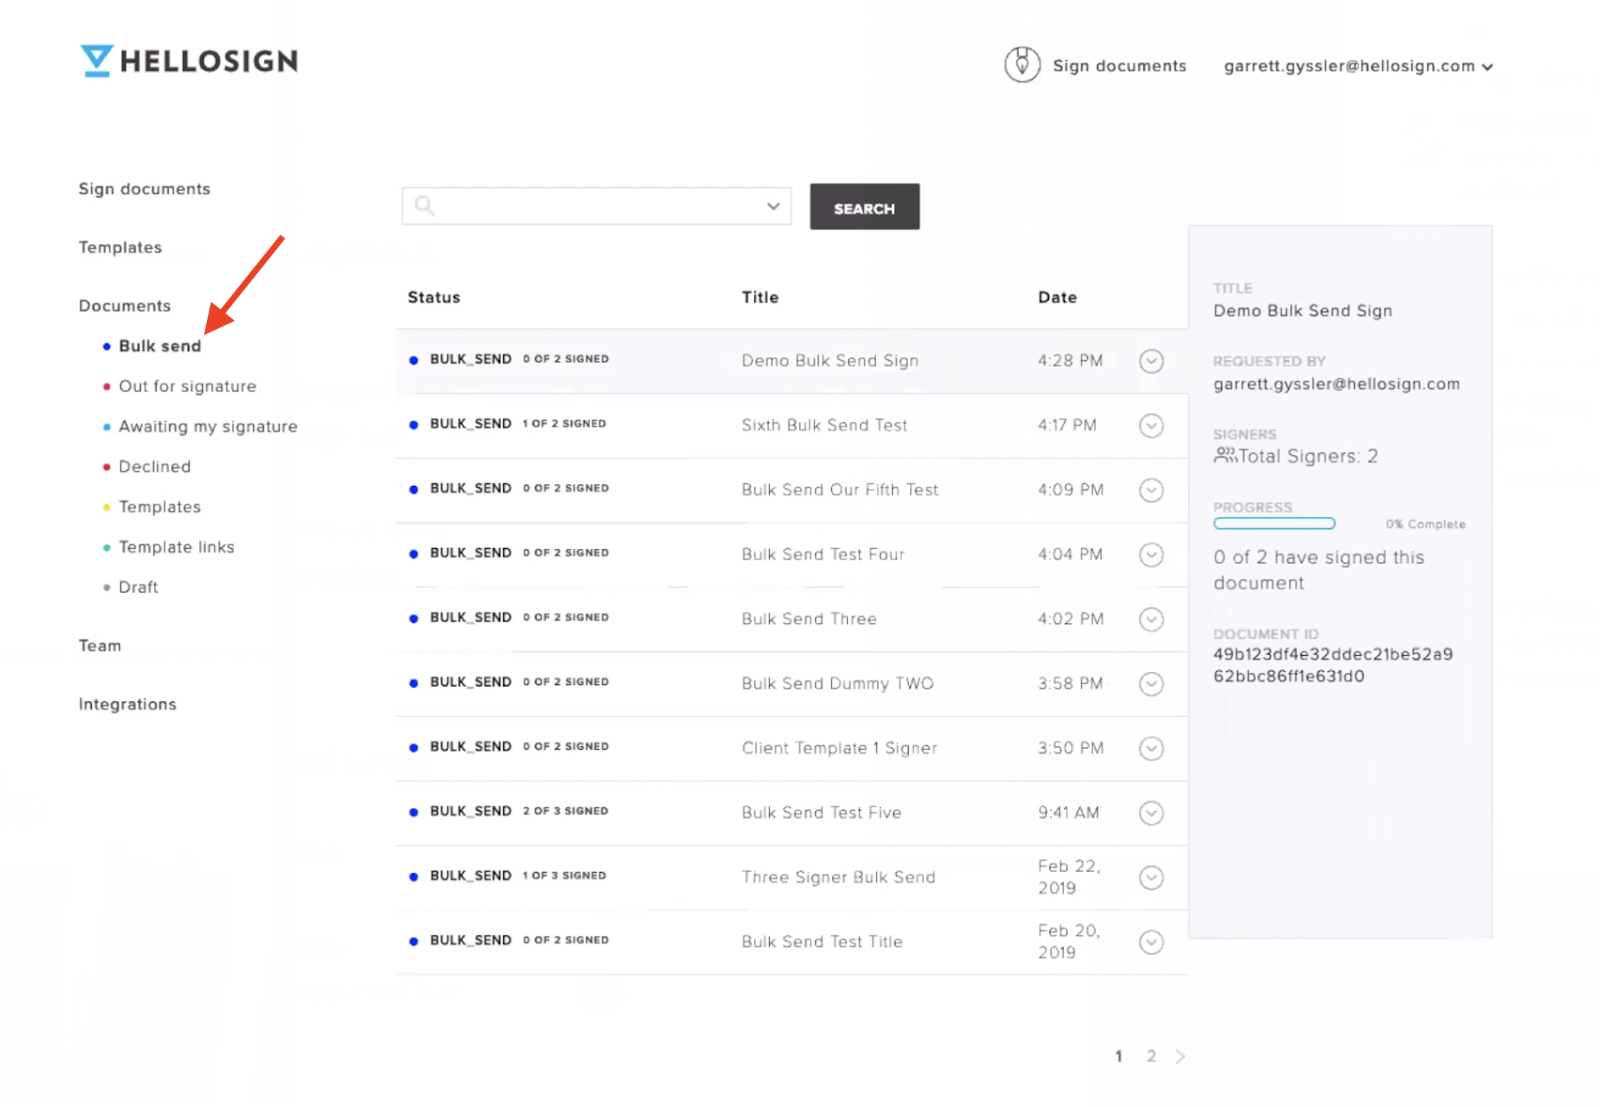Screen dimensions: 1600x1107
Task: Click the Total Signers: 2 text
Action: tap(1308, 456)
